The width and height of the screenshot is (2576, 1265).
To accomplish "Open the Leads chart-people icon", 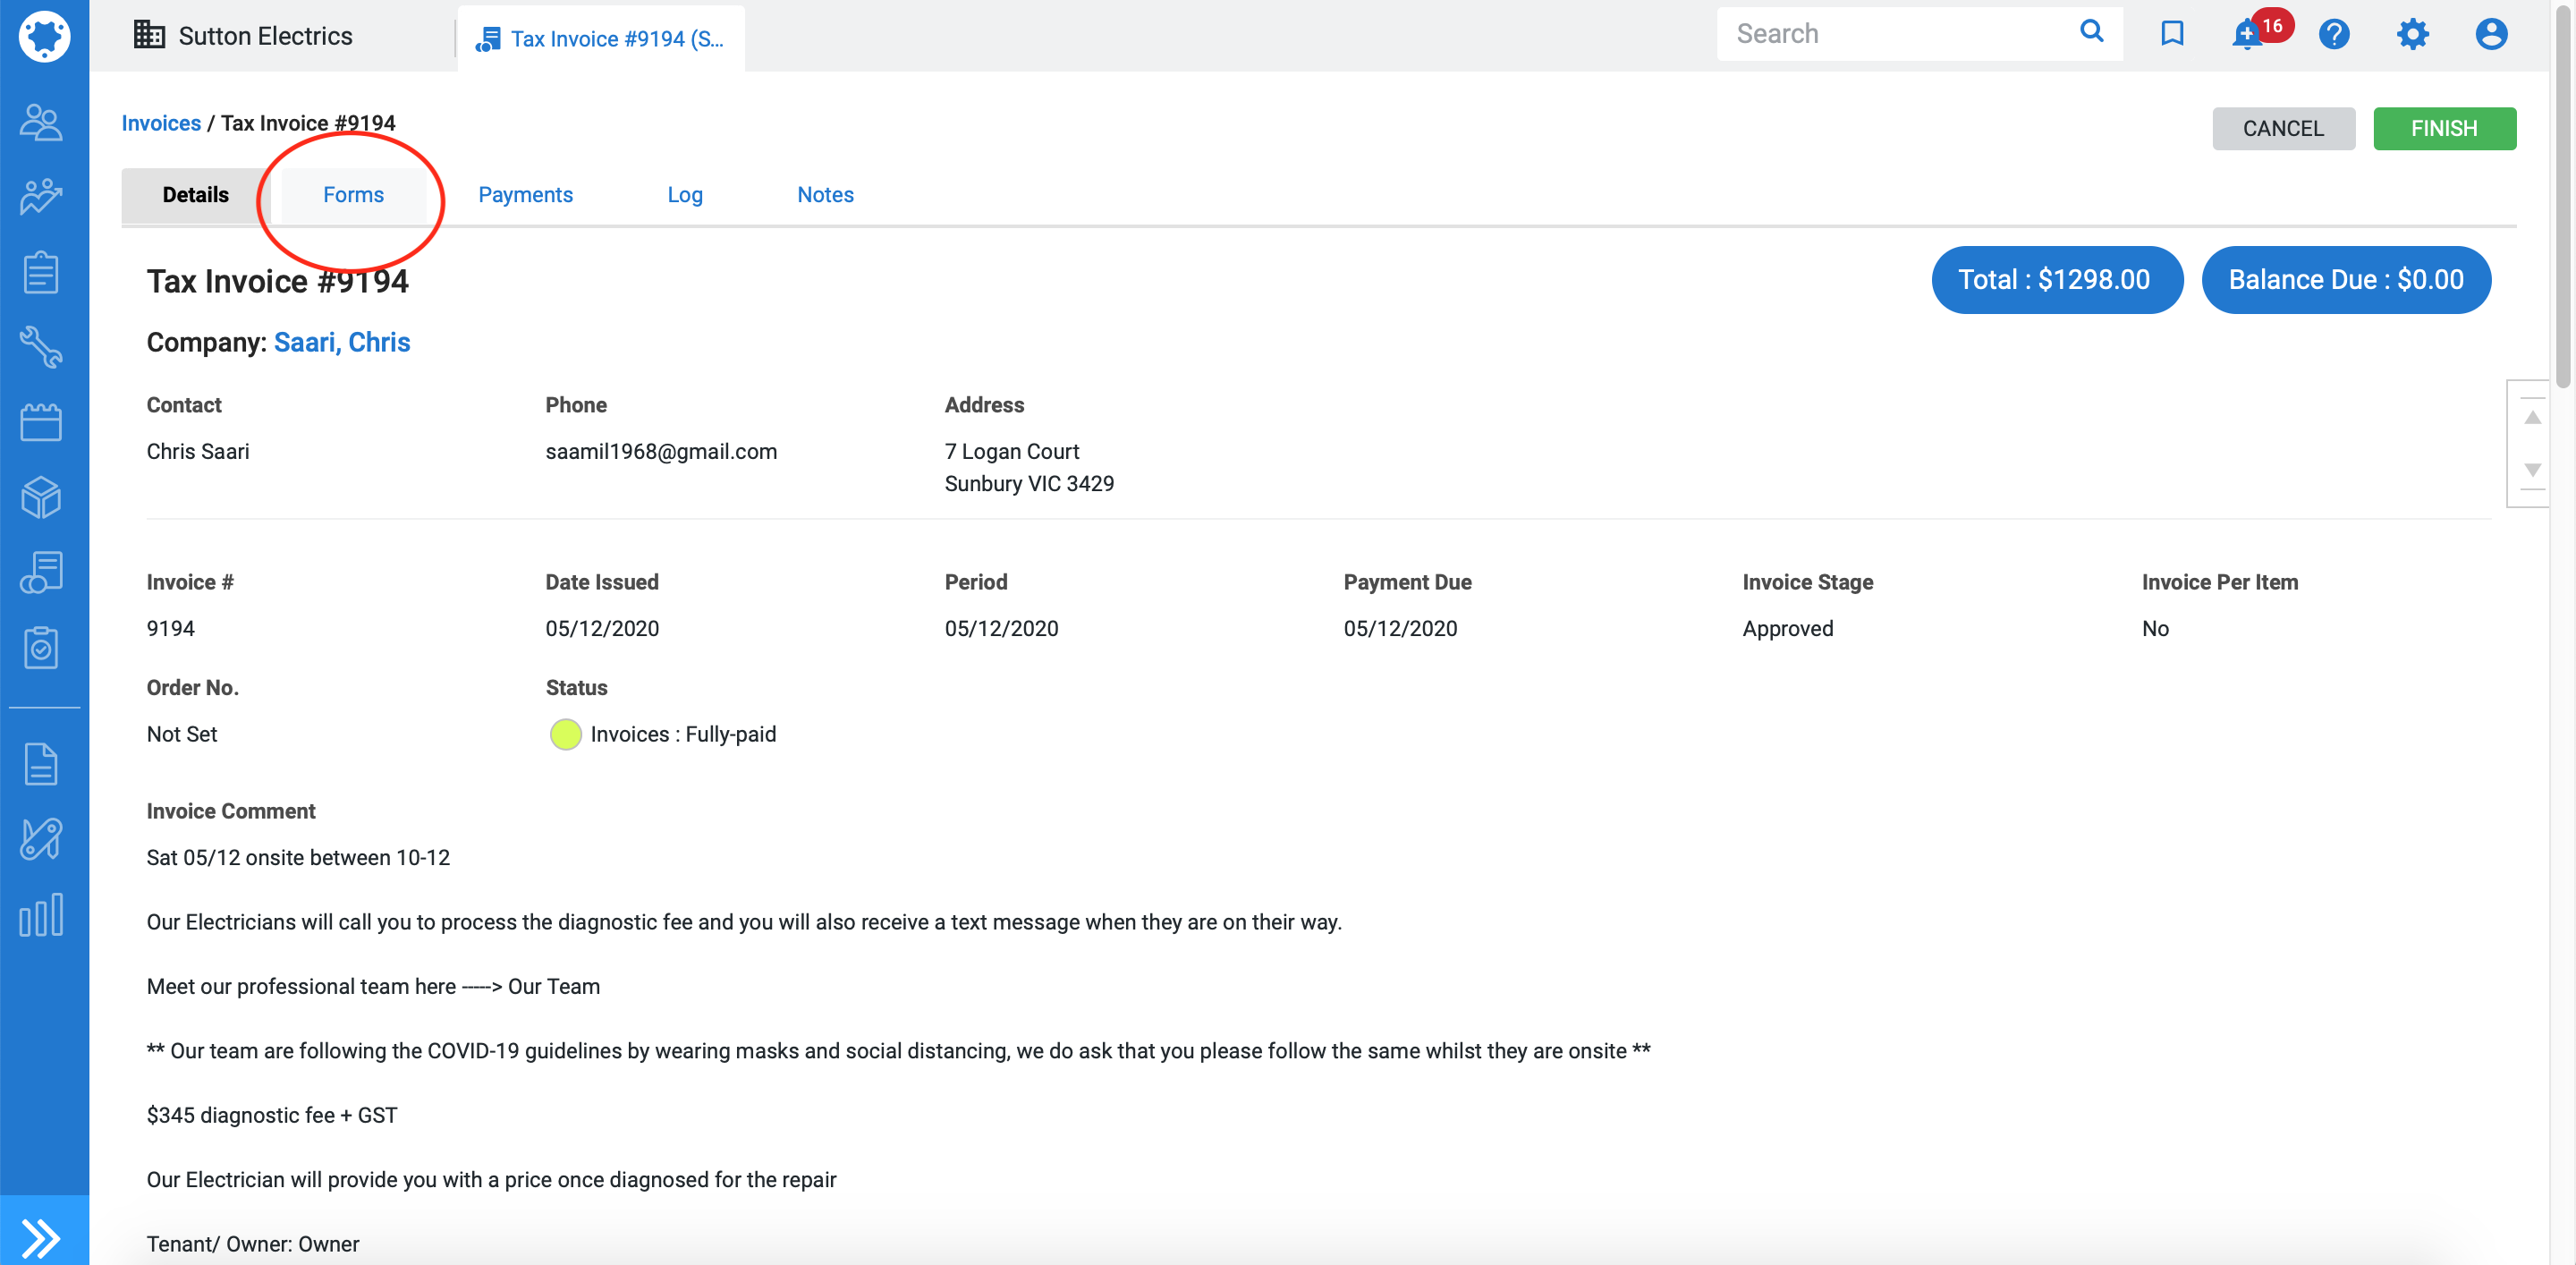I will (x=41, y=197).
